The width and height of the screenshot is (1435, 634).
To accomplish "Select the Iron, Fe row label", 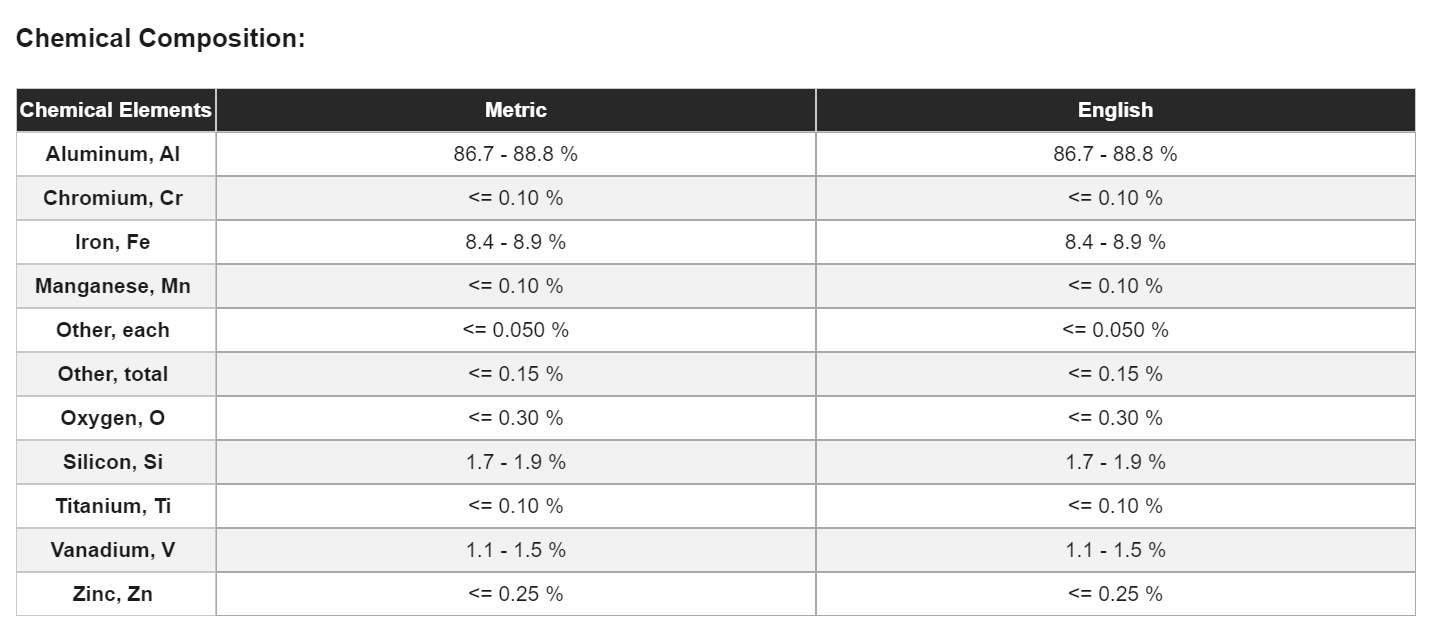I will pyautogui.click(x=113, y=242).
